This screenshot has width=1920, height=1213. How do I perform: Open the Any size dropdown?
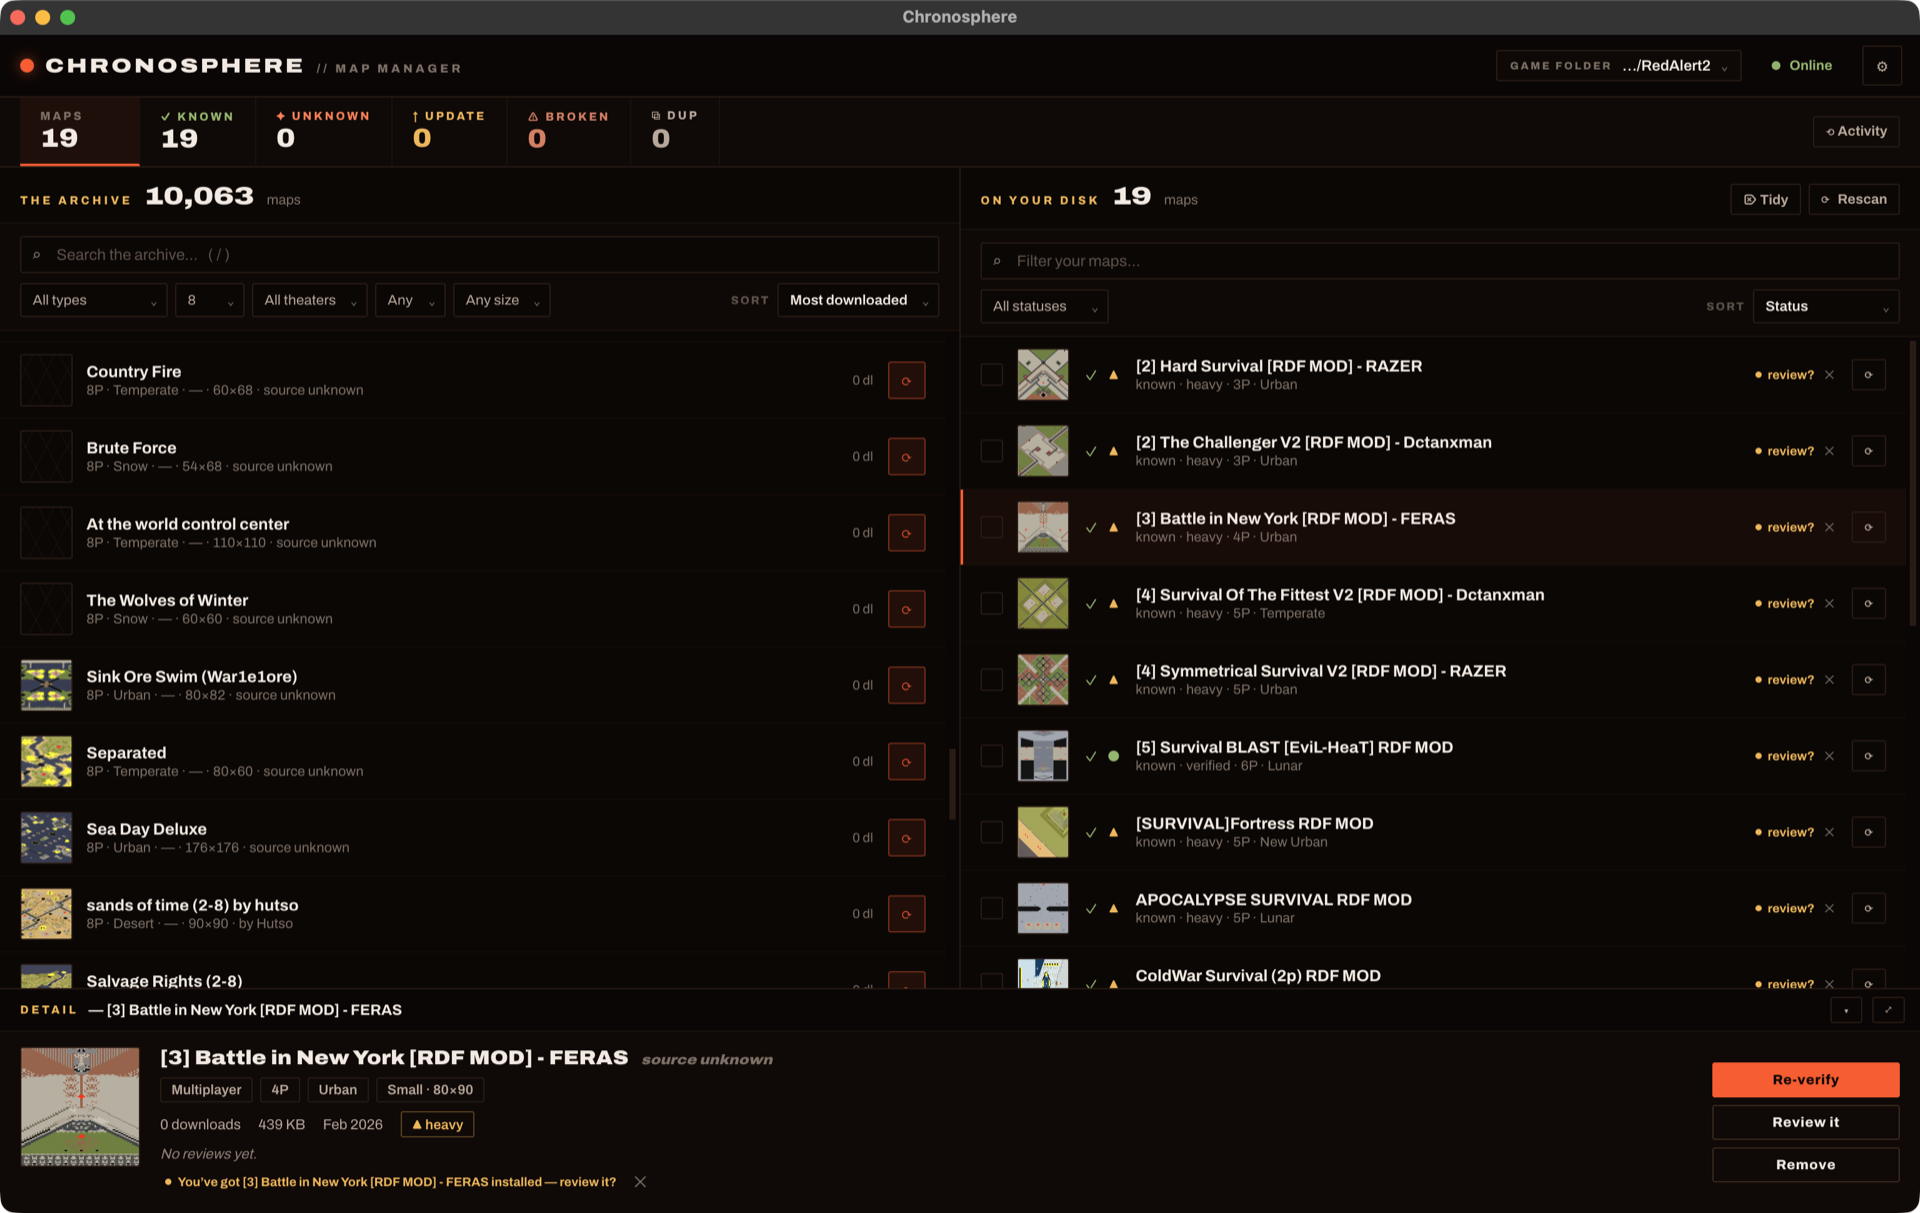pyautogui.click(x=501, y=300)
